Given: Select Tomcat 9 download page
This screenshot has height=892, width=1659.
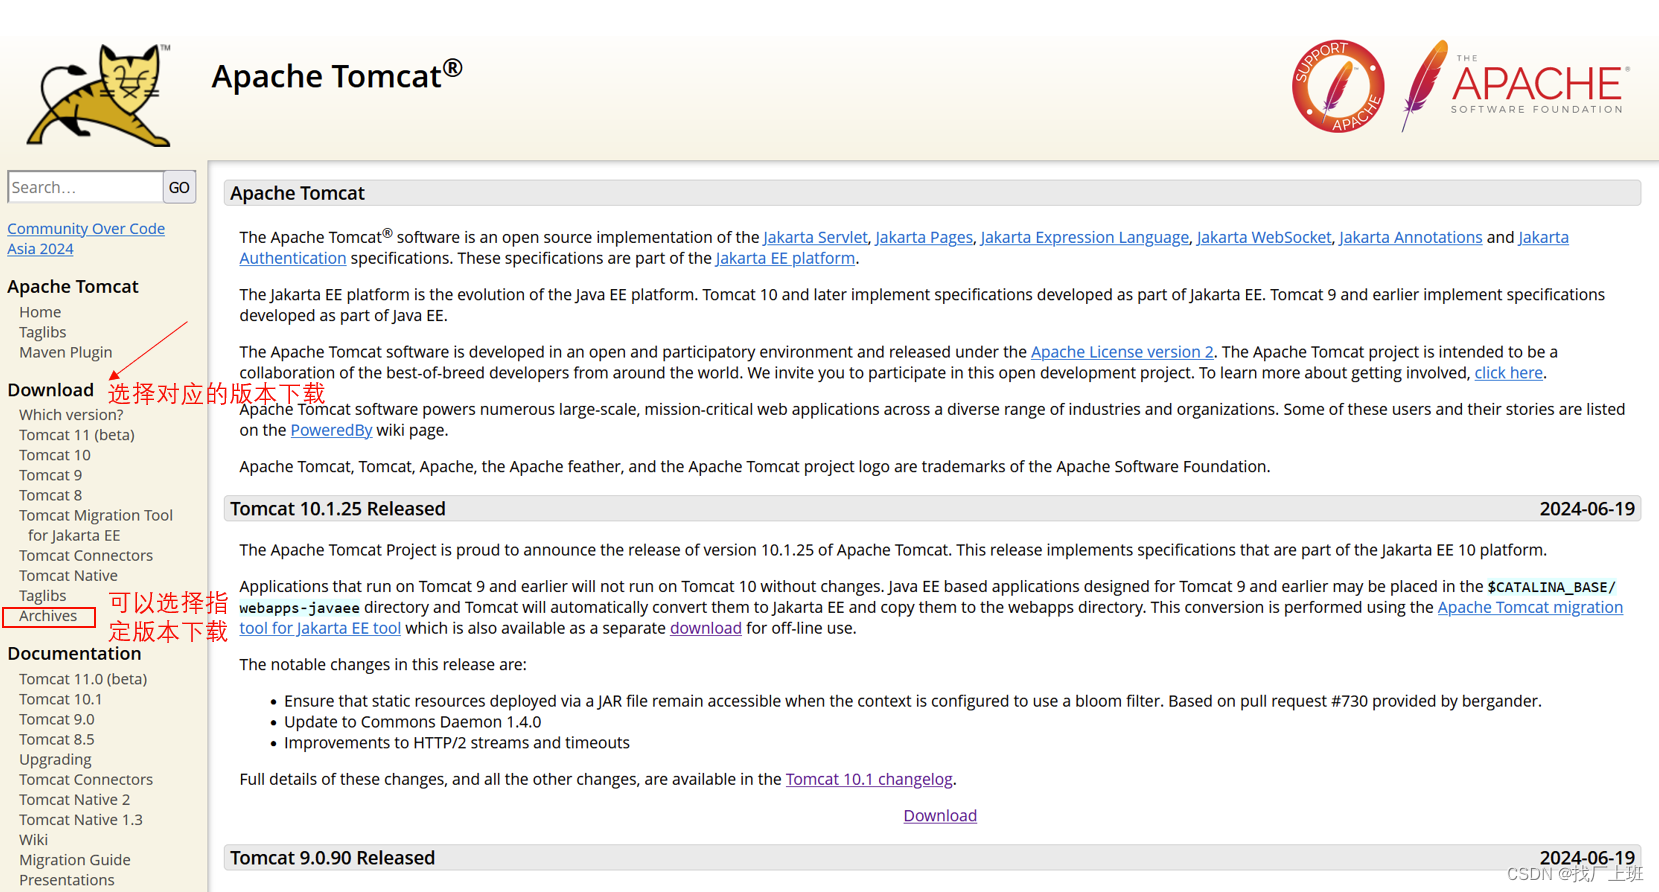Looking at the screenshot, I should [x=50, y=475].
